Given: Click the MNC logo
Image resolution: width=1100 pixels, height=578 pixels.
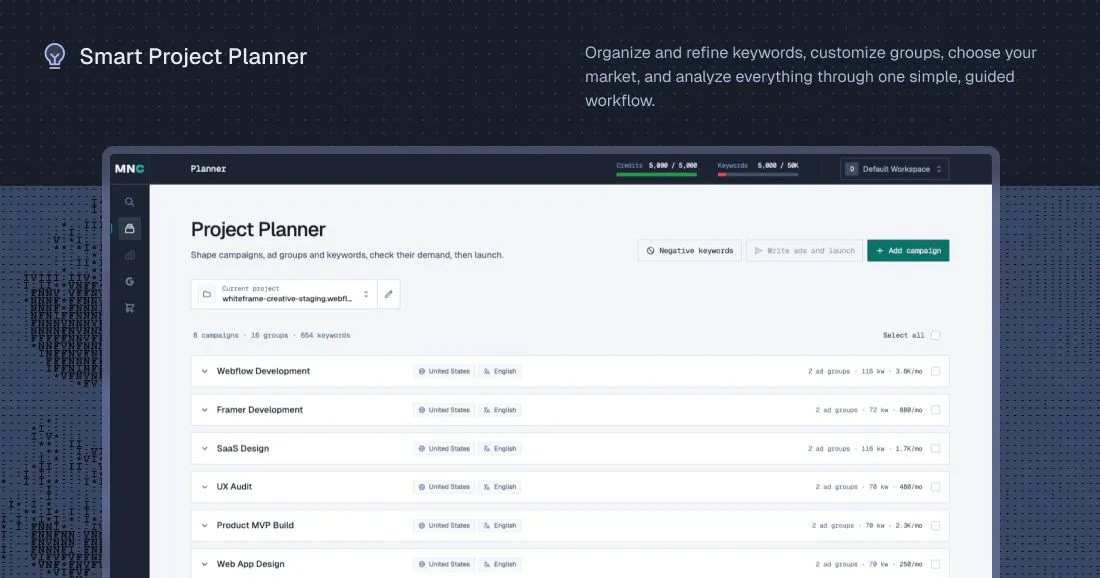Looking at the screenshot, I should (x=129, y=168).
